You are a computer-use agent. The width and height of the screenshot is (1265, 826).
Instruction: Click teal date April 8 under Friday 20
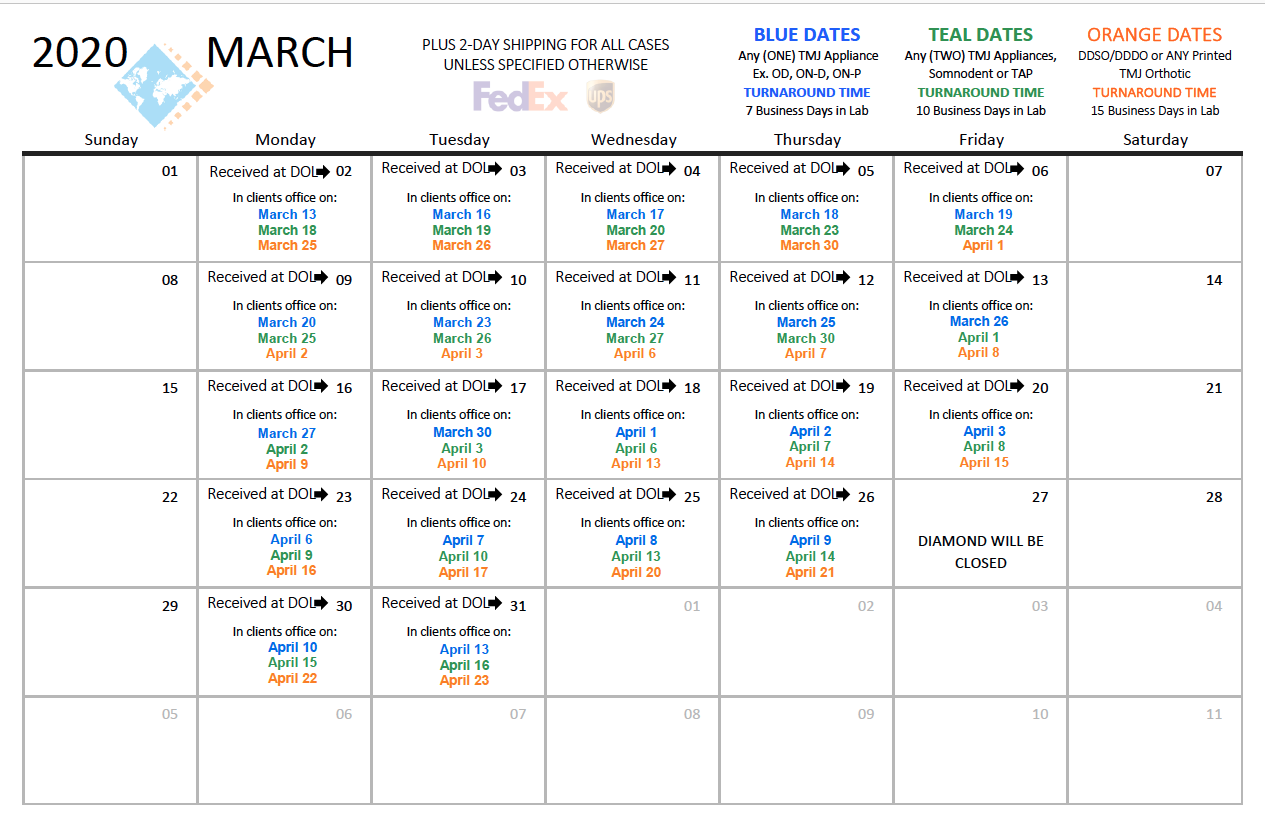984,447
